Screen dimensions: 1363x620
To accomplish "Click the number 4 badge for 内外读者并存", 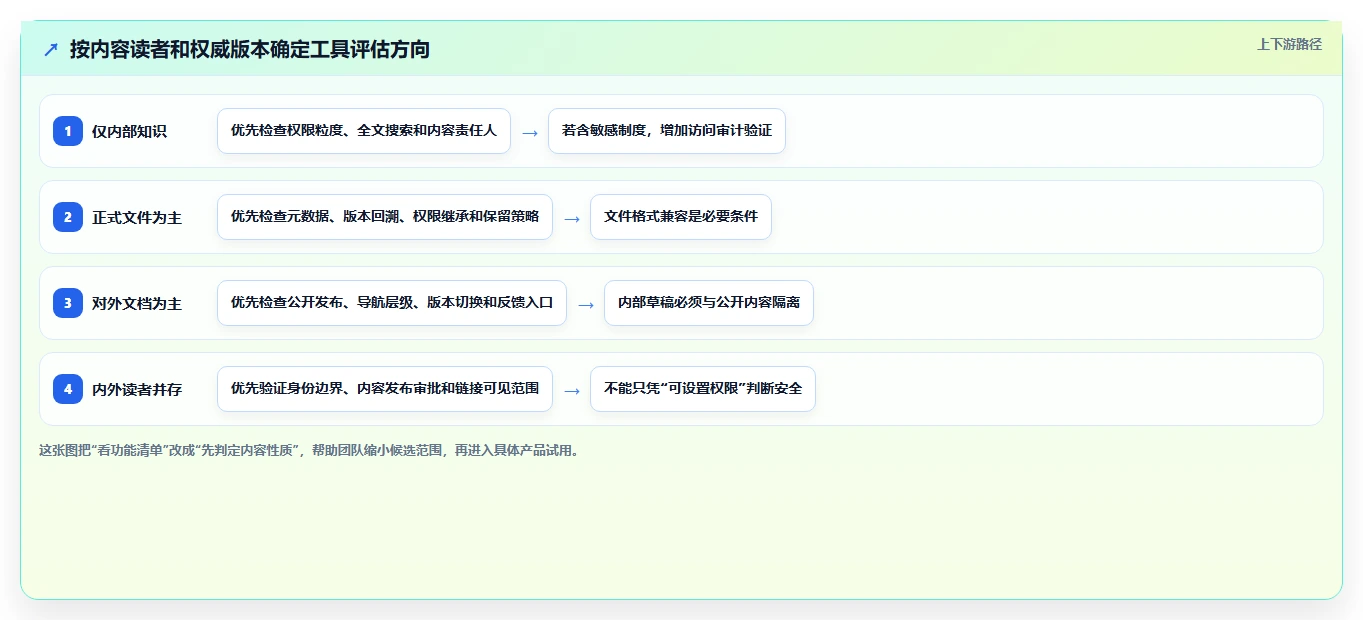I will tap(68, 389).
